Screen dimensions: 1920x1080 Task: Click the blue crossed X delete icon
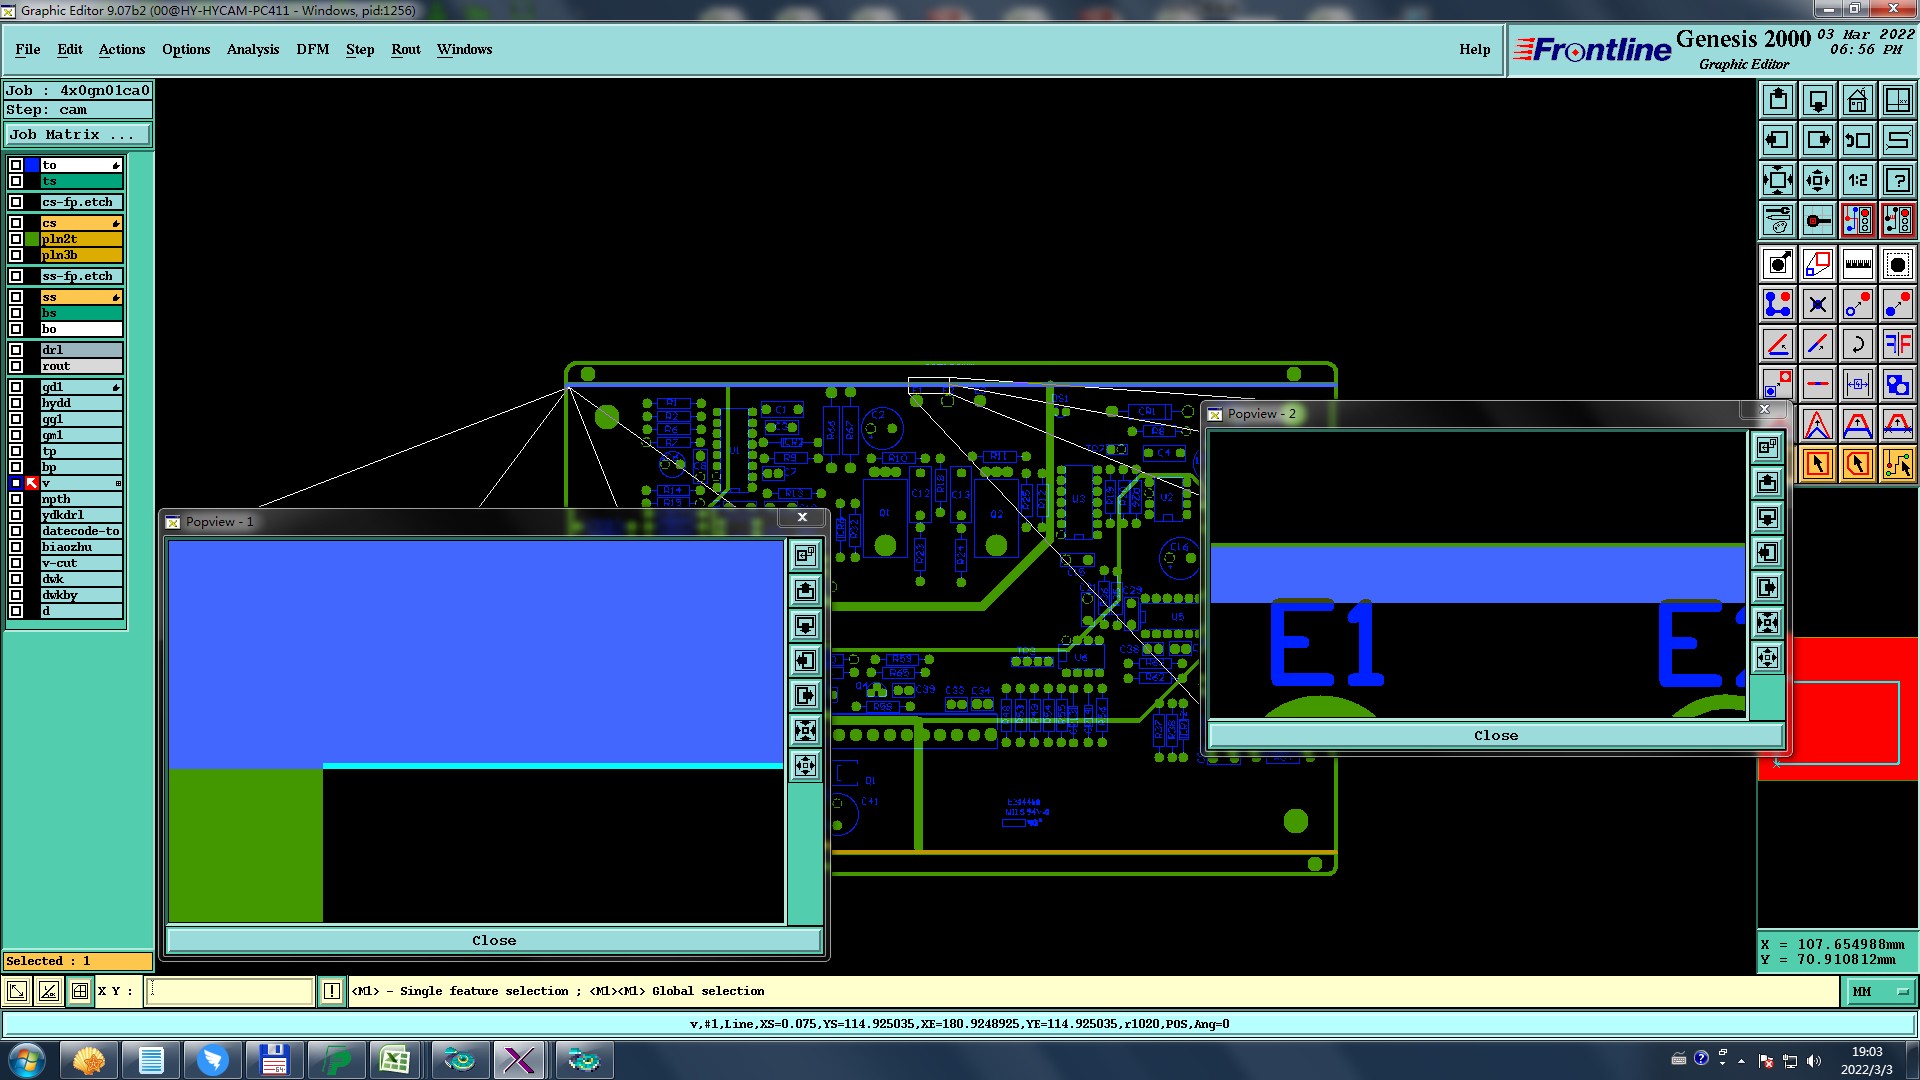(x=1818, y=304)
